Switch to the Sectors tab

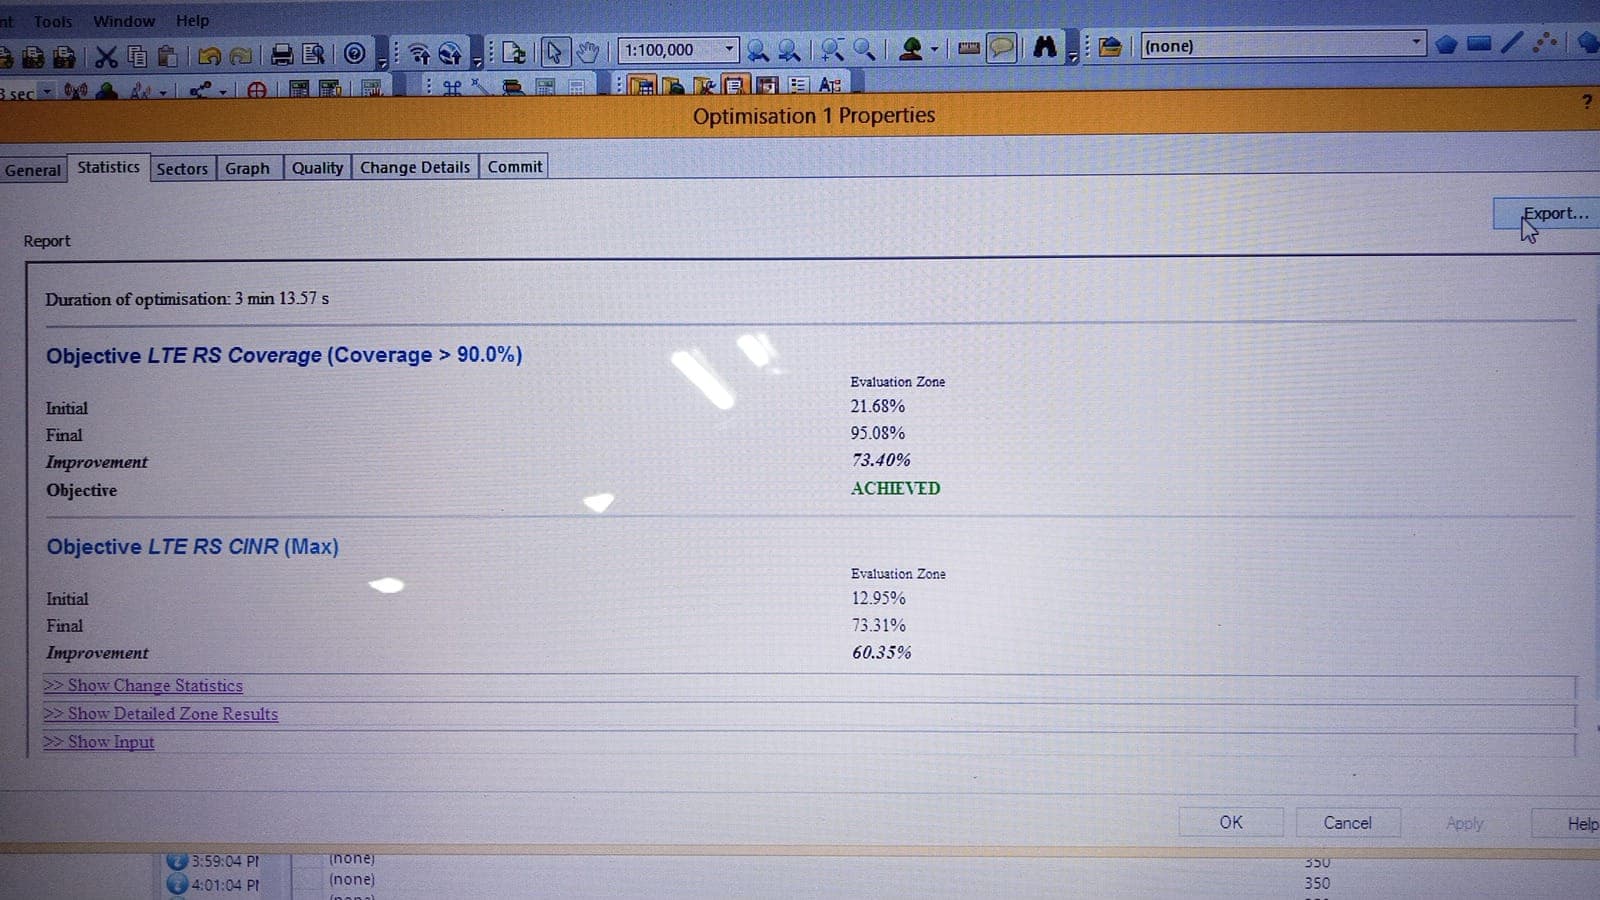pos(182,169)
